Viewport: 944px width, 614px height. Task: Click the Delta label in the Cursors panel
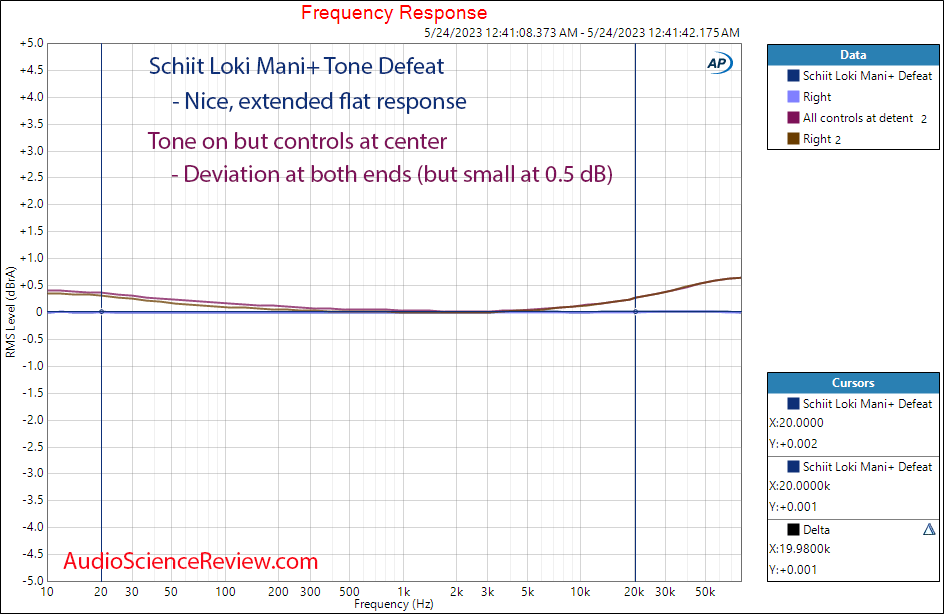coord(816,530)
